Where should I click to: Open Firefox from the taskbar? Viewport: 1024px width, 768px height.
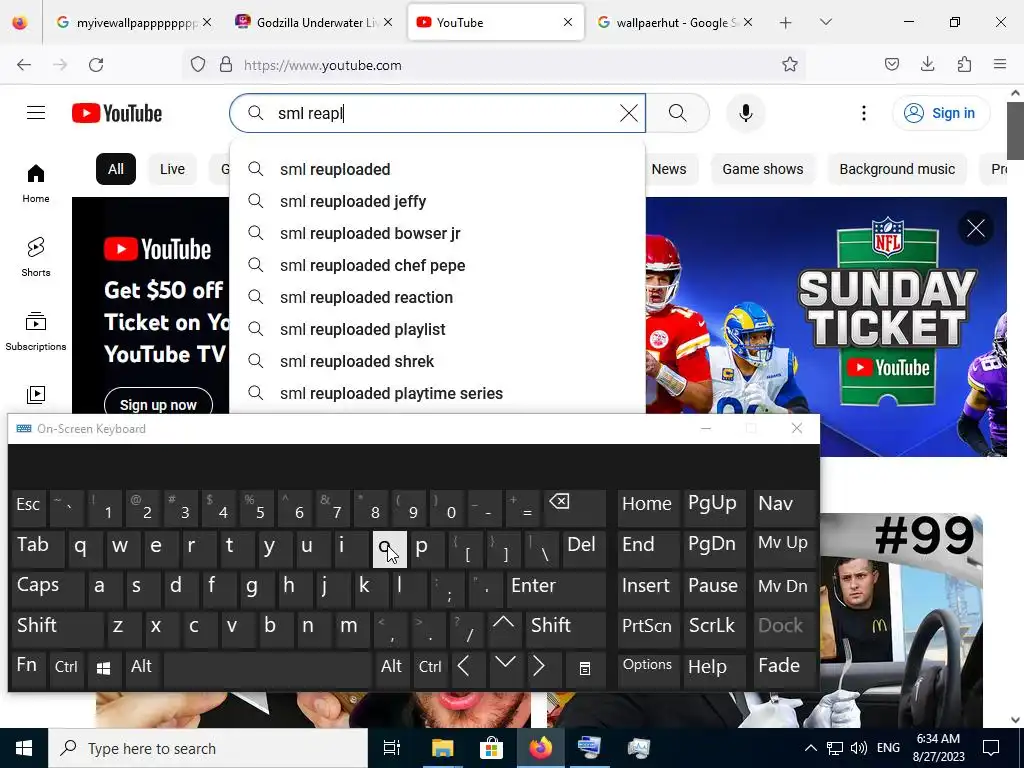click(541, 748)
